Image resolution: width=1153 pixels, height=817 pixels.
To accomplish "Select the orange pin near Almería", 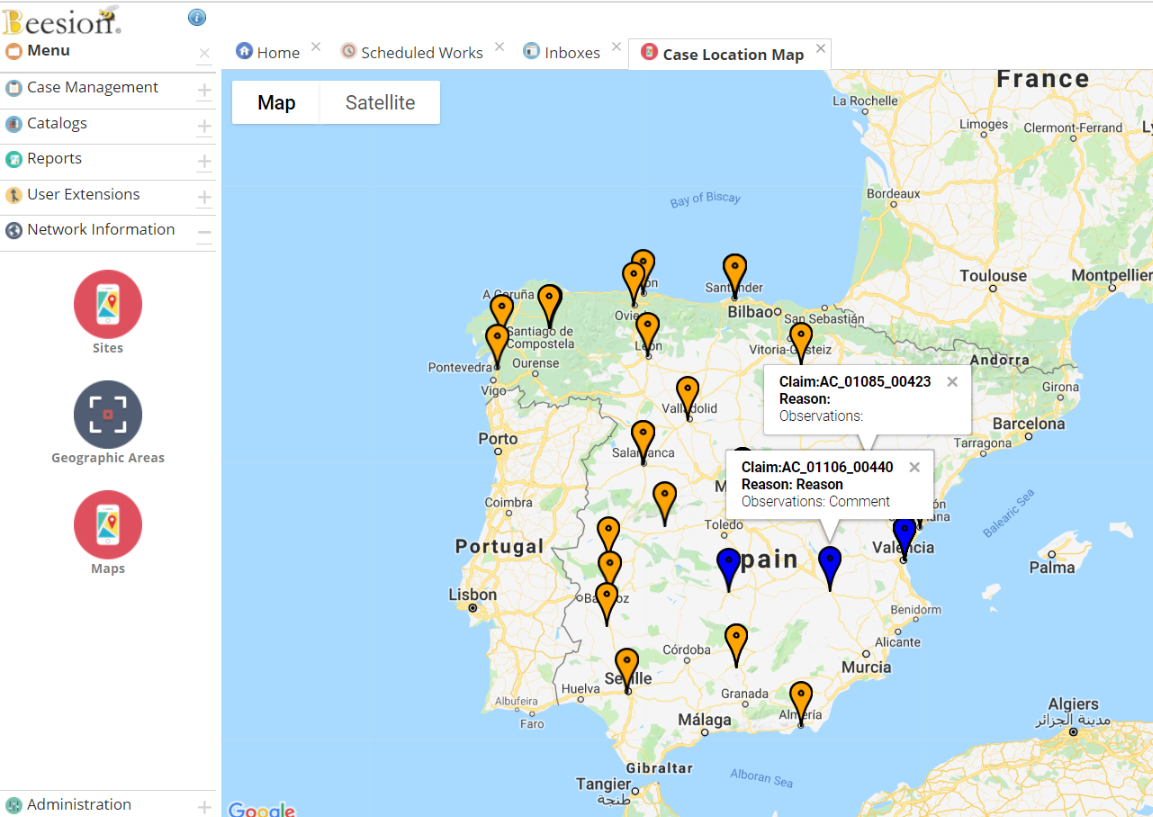I will (801, 699).
